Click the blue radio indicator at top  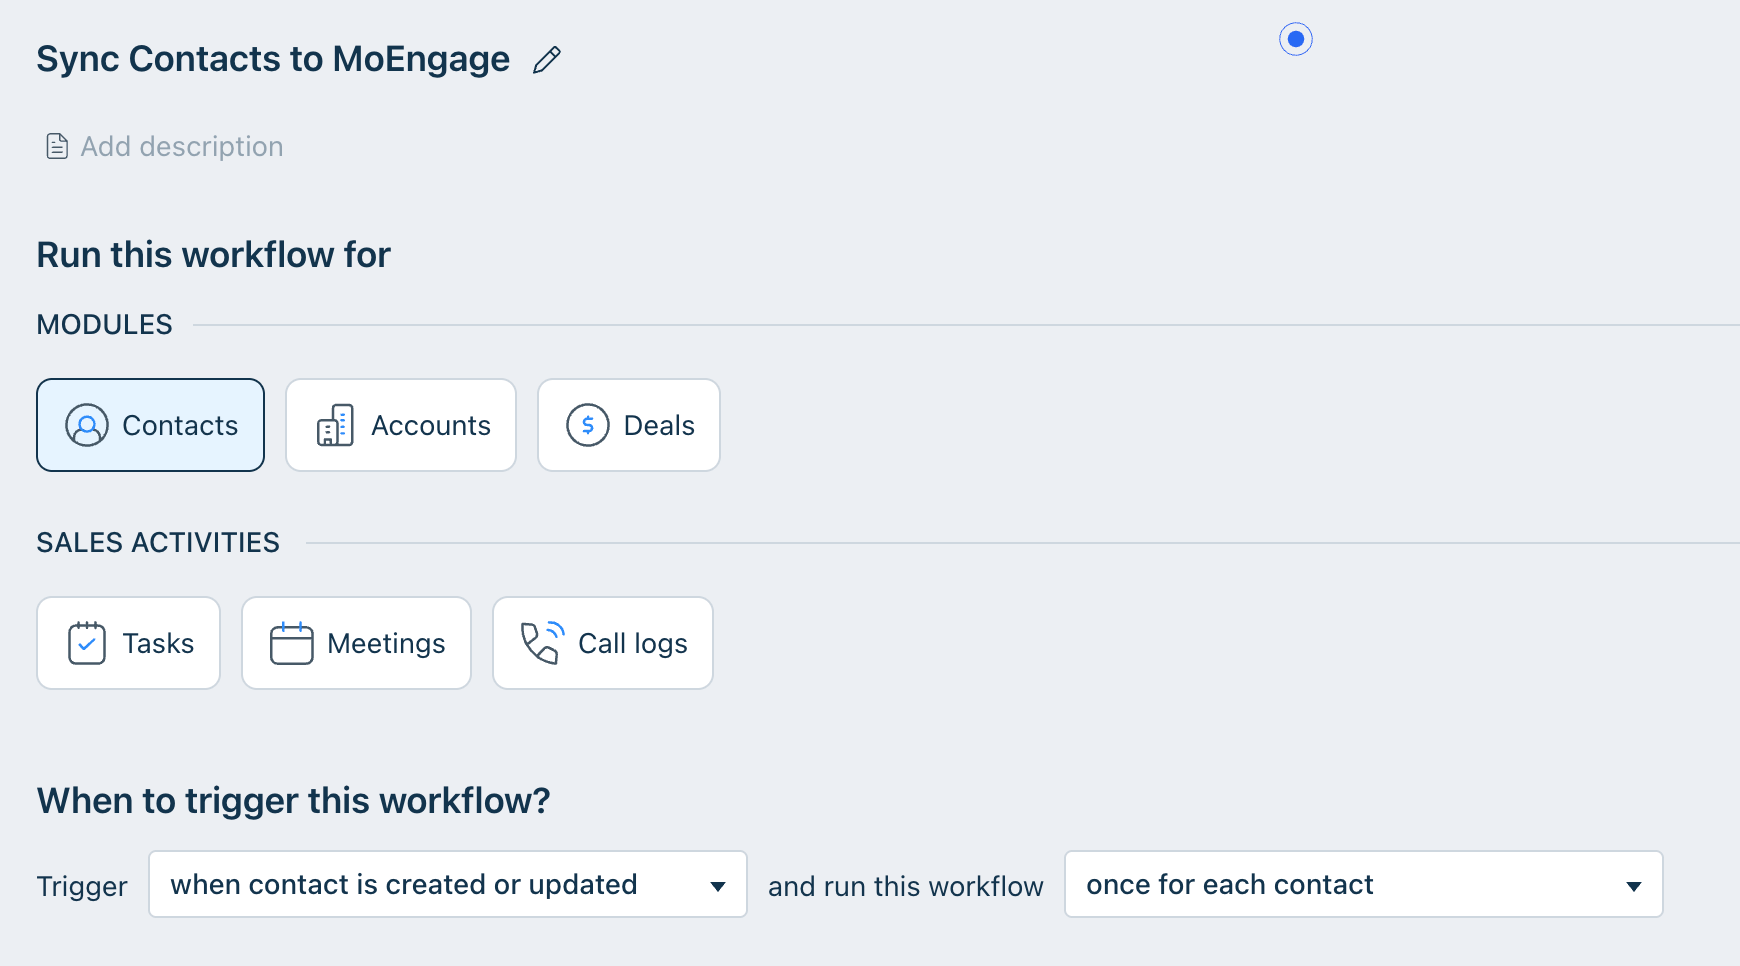click(x=1296, y=39)
